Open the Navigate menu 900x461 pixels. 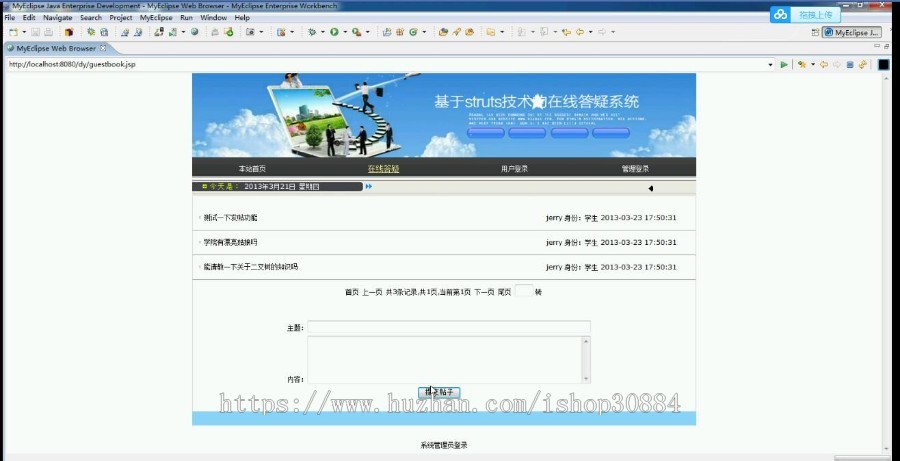(58, 18)
